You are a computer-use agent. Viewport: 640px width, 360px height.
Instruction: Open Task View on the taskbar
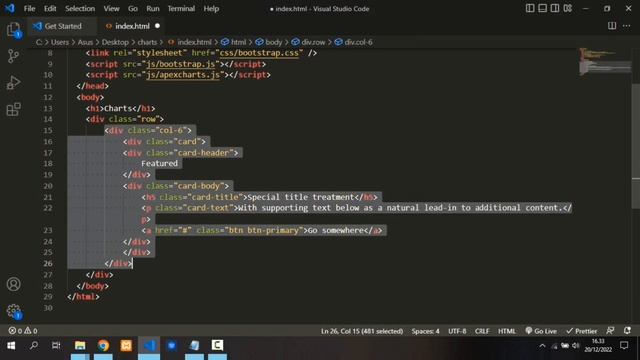[56, 346]
